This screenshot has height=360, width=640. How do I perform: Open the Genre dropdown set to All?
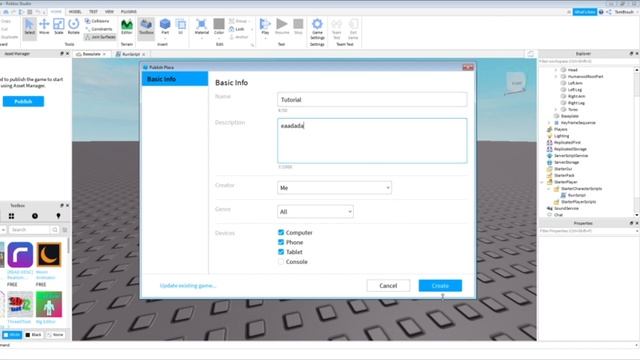pos(315,211)
